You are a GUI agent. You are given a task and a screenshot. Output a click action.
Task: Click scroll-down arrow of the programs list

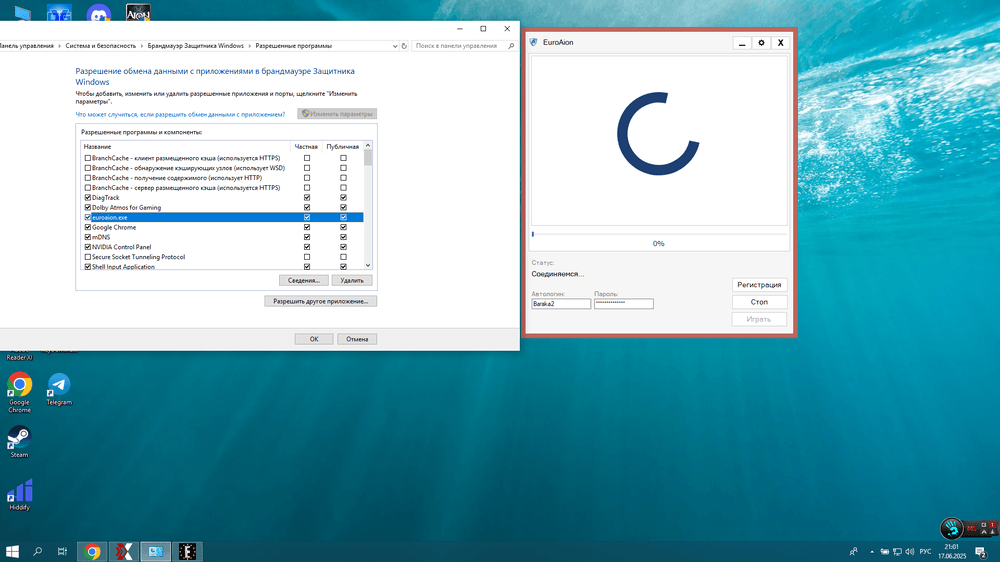(x=368, y=265)
